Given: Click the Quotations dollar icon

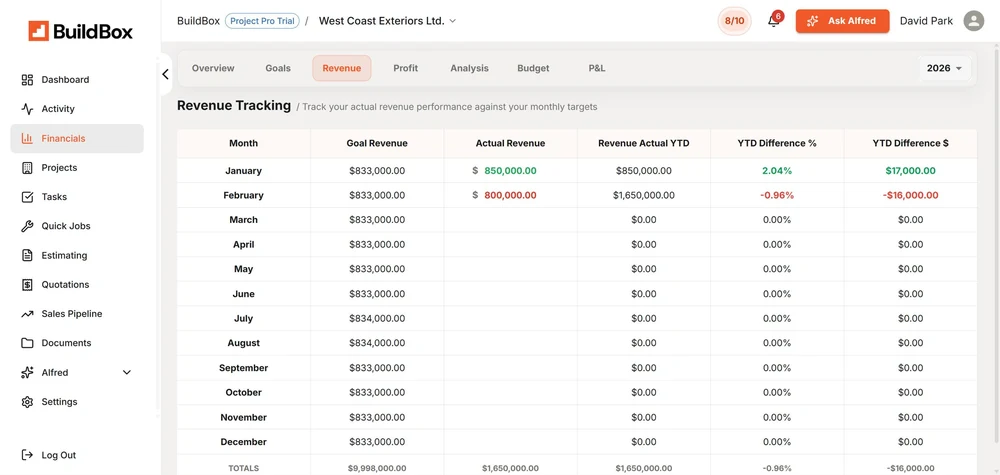Looking at the screenshot, I should click(27, 285).
